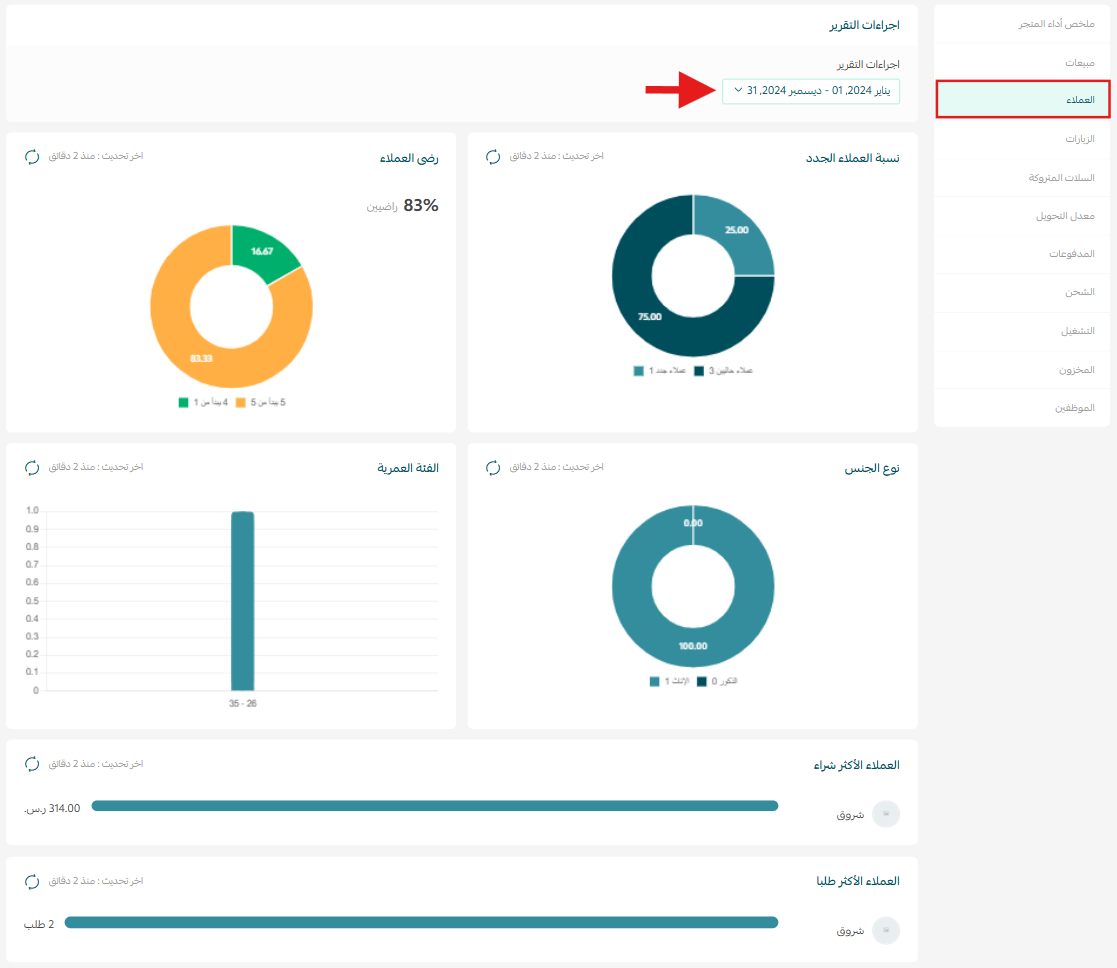
Task: Click the 26 - 35 age group bar
Action: pos(242,600)
